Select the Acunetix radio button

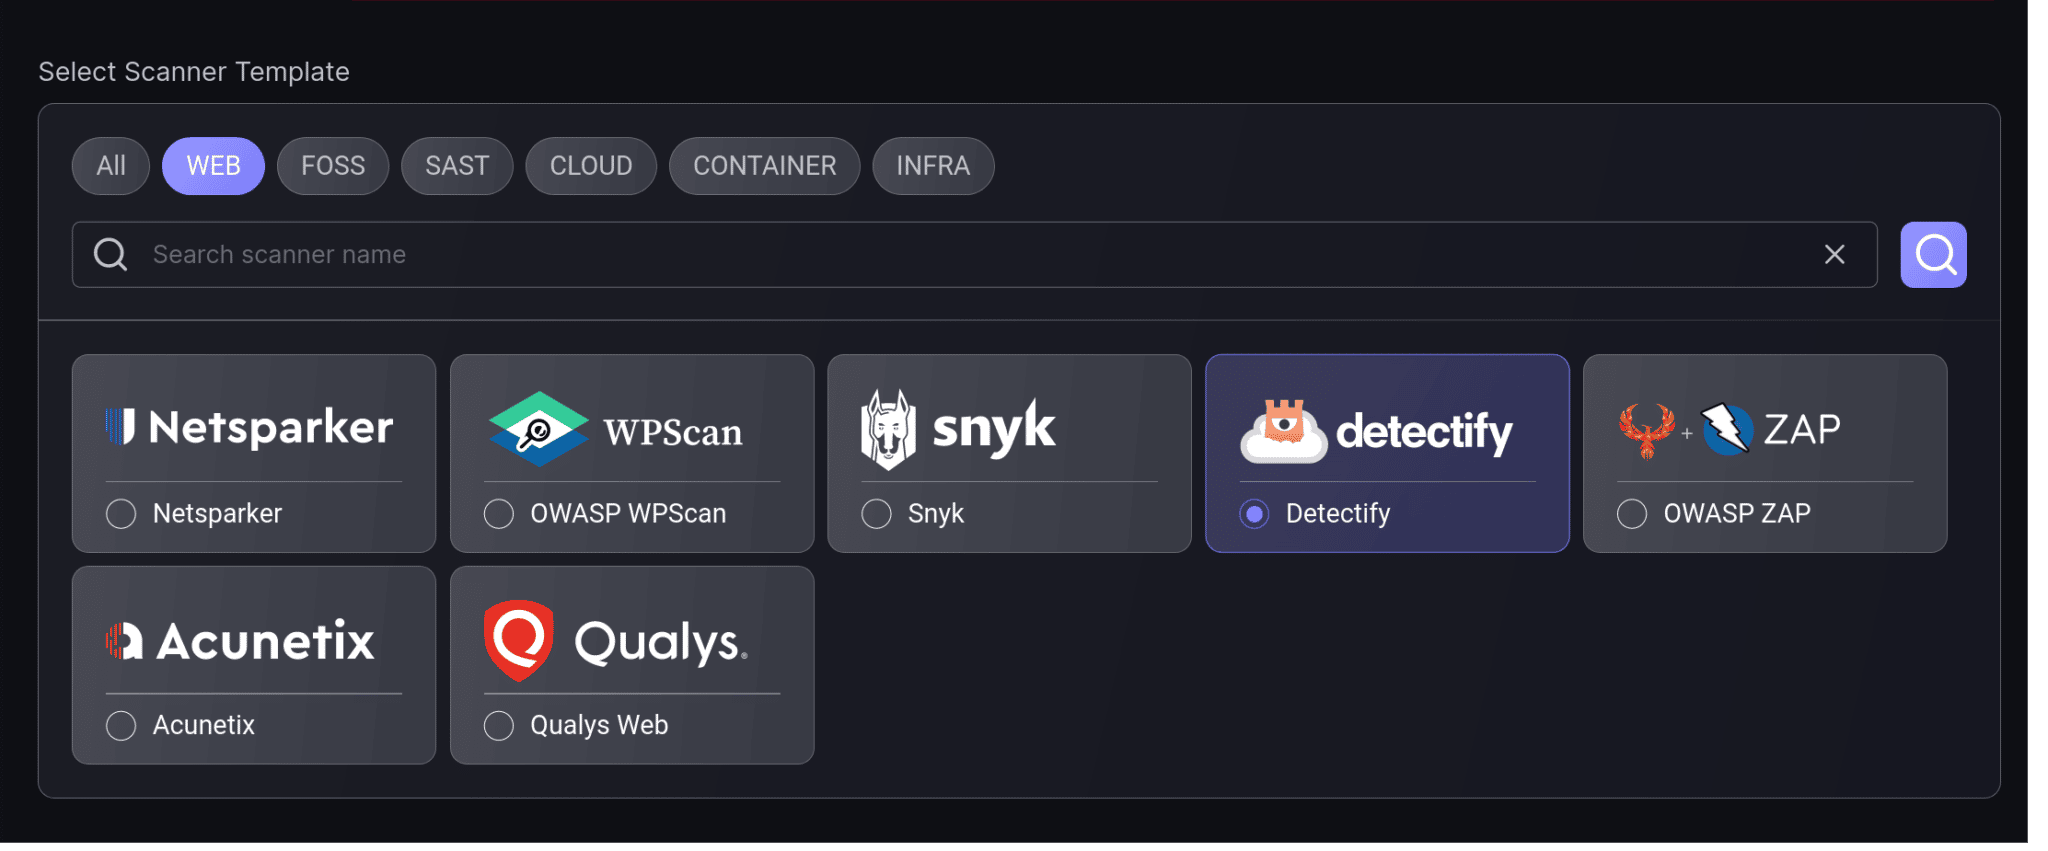coord(121,726)
